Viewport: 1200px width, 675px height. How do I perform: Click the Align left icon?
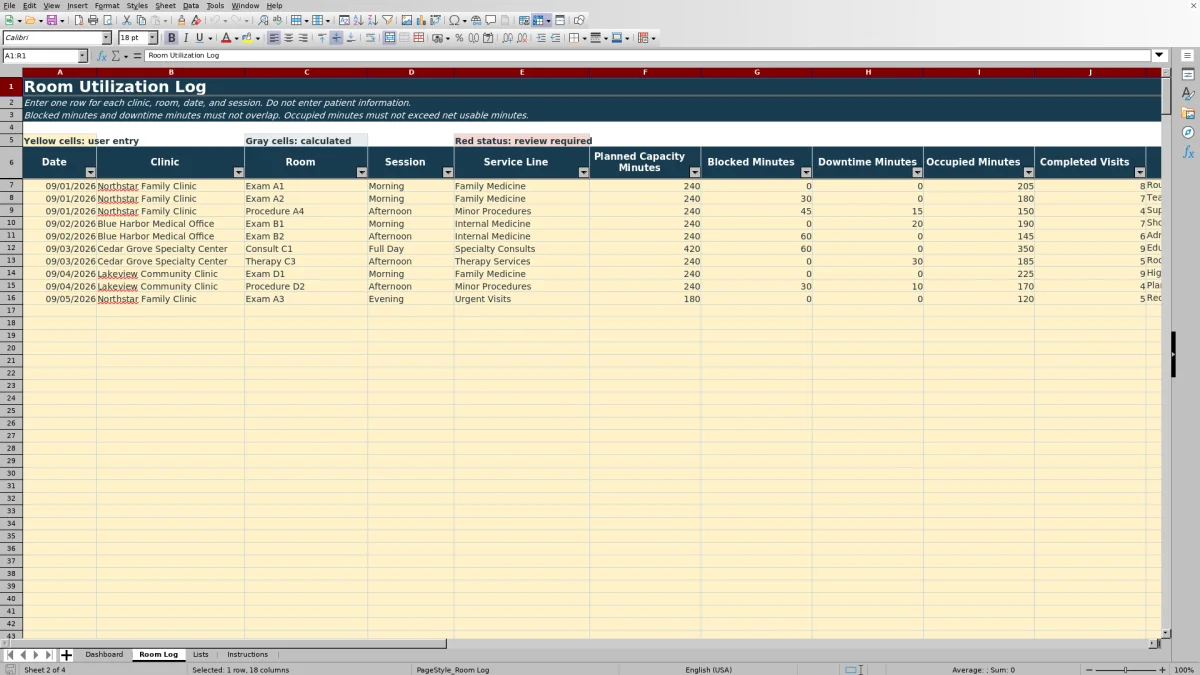pyautogui.click(x=274, y=38)
